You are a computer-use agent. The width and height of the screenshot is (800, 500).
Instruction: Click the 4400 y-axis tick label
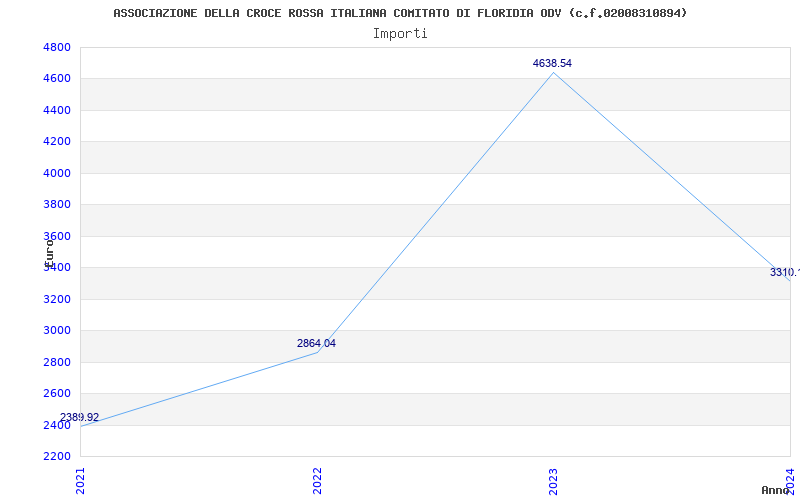57,110
